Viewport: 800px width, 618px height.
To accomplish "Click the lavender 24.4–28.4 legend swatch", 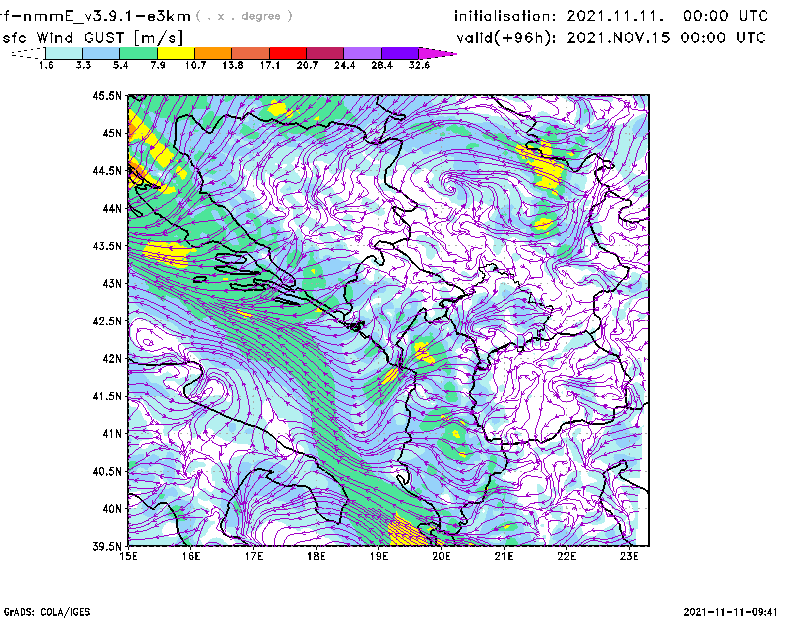I will (362, 53).
